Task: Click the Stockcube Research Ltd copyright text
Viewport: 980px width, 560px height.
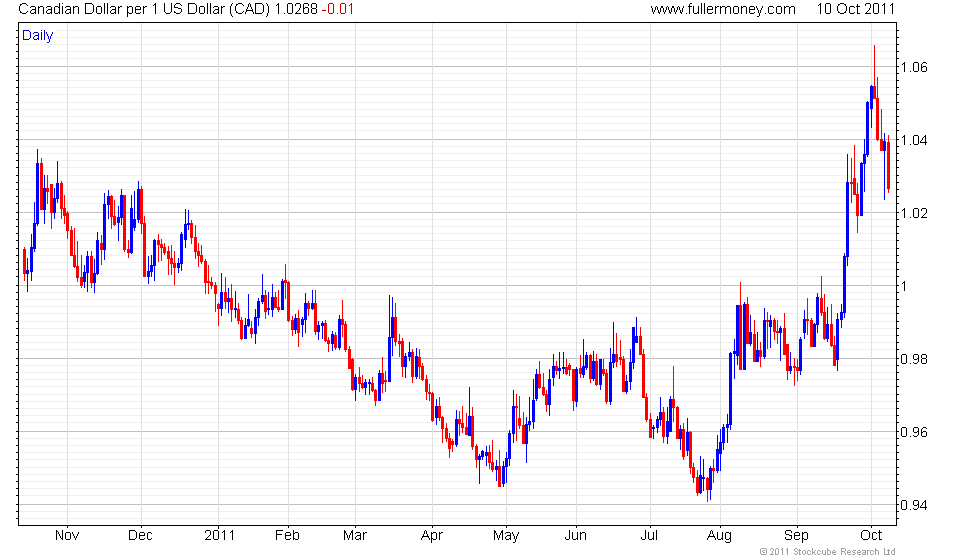Action: point(828,552)
